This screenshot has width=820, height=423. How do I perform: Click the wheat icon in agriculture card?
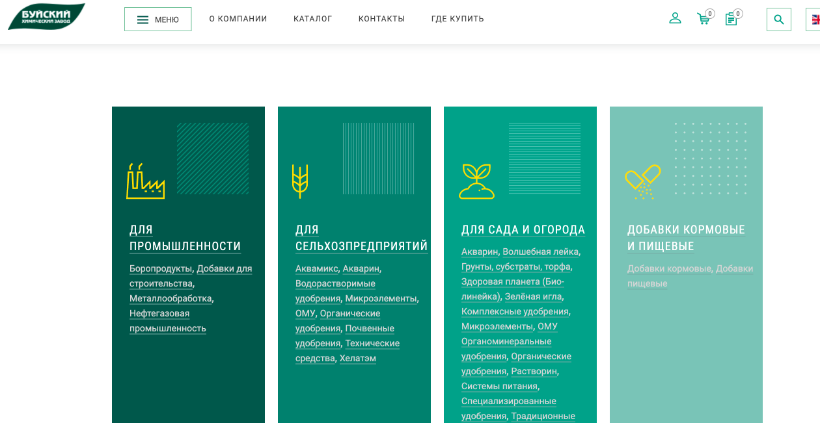(x=300, y=181)
